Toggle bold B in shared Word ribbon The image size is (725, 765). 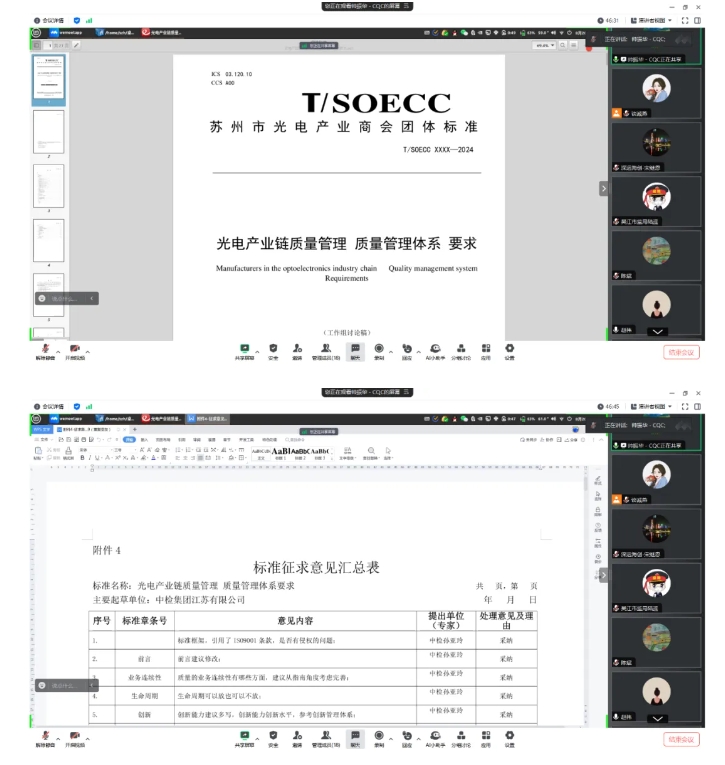click(x=82, y=458)
